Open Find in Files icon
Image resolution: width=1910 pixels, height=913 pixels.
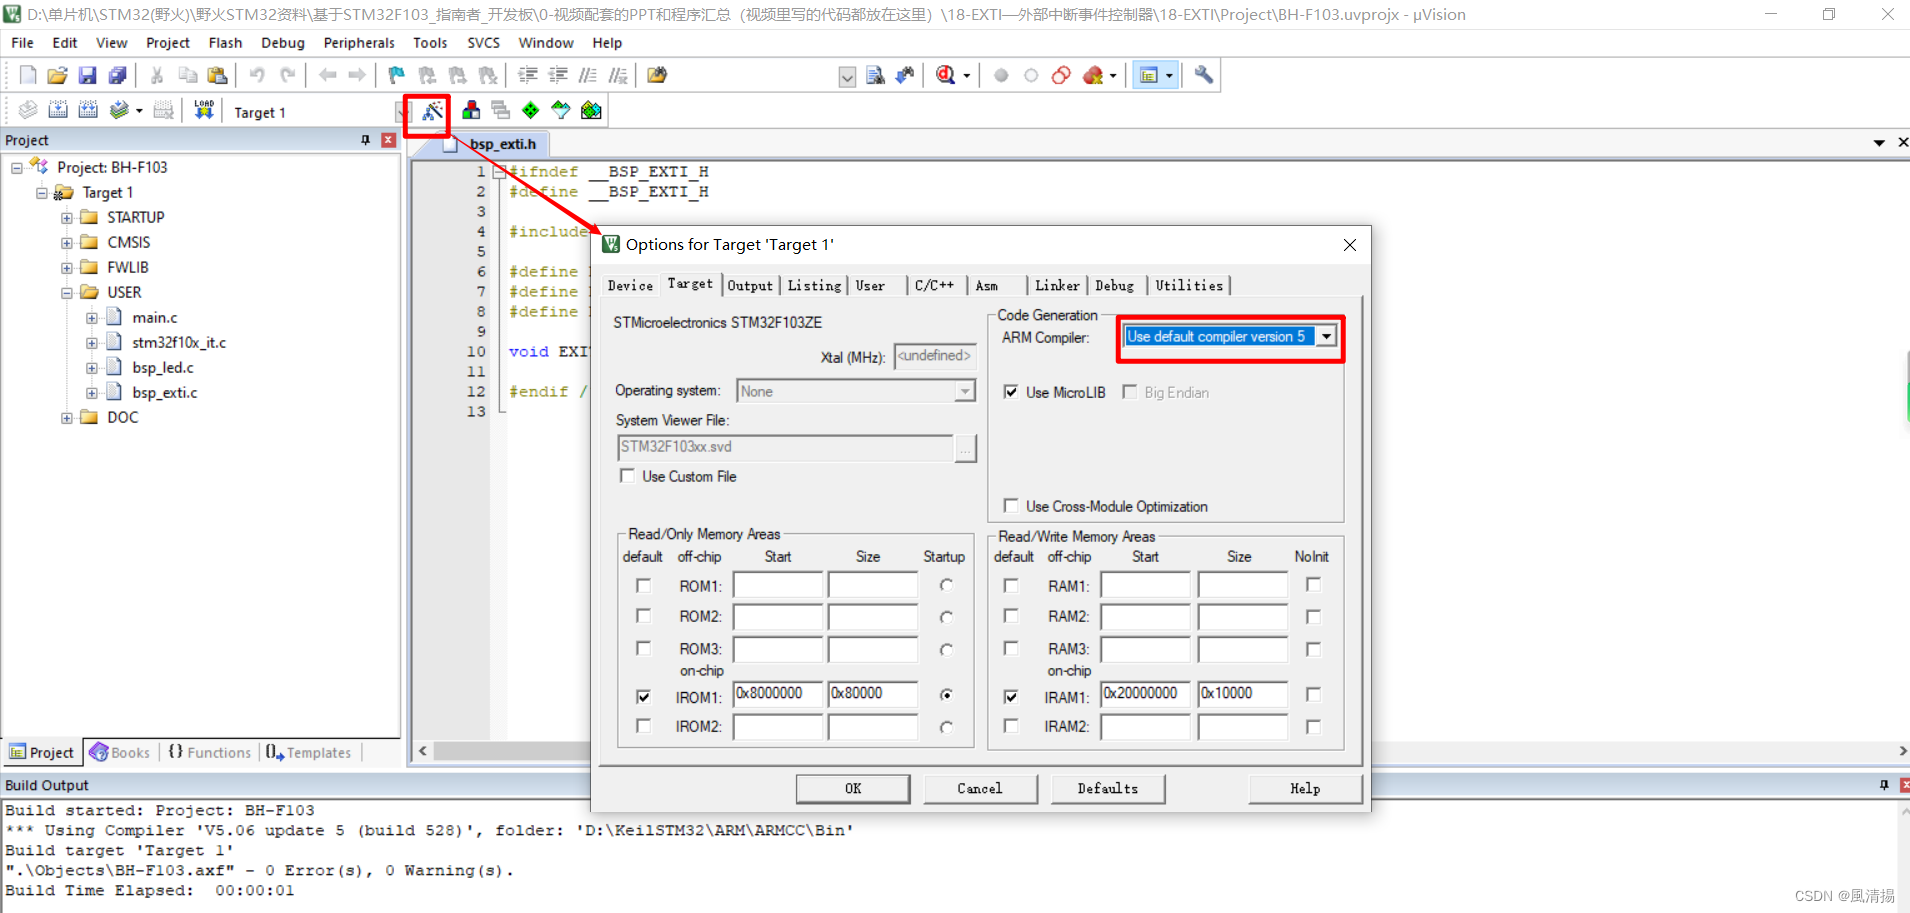point(657,75)
